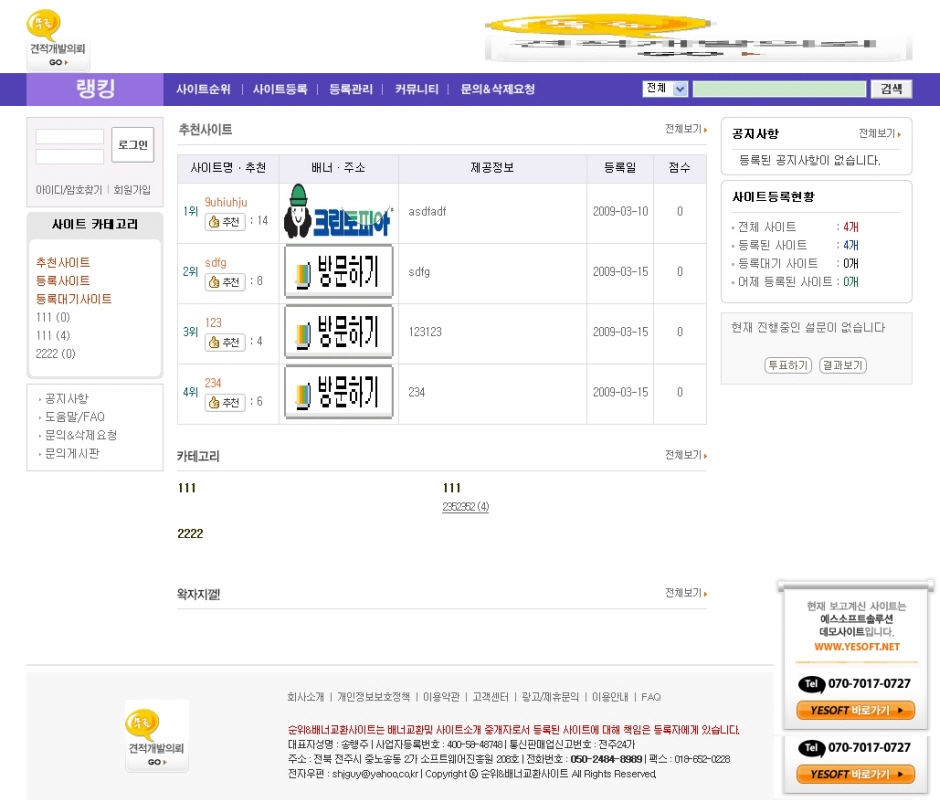Open the 사이트순위 menu item
The height and width of the screenshot is (800, 940).
203,89
